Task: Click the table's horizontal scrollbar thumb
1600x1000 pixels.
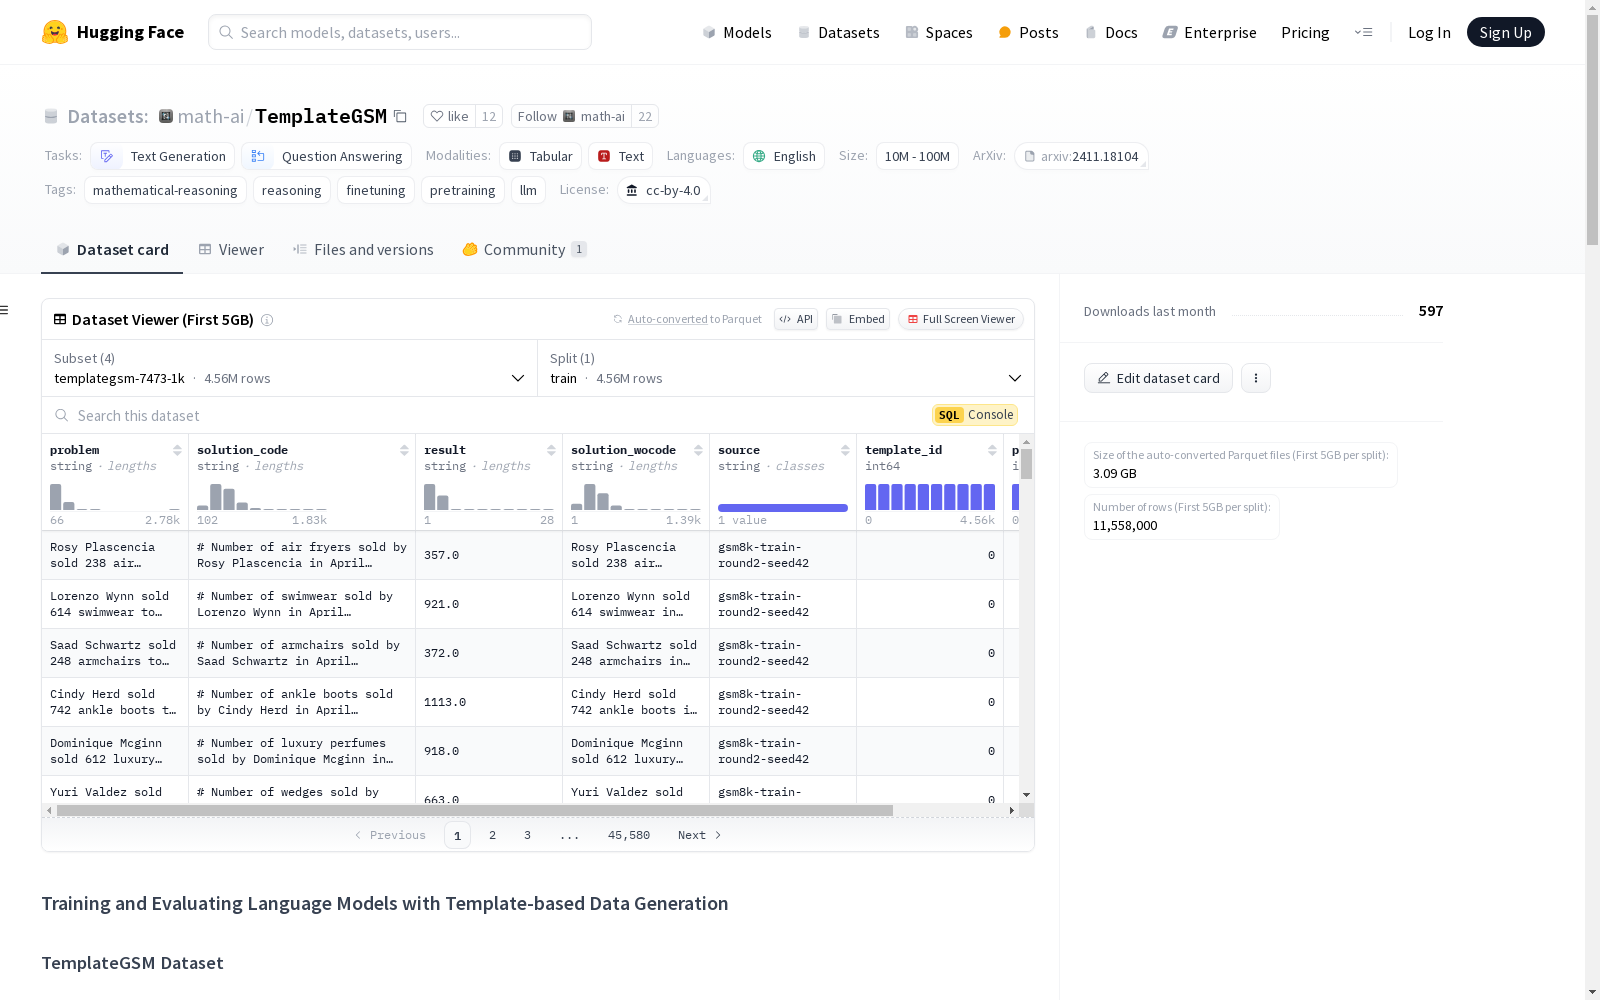Action: [x=475, y=810]
